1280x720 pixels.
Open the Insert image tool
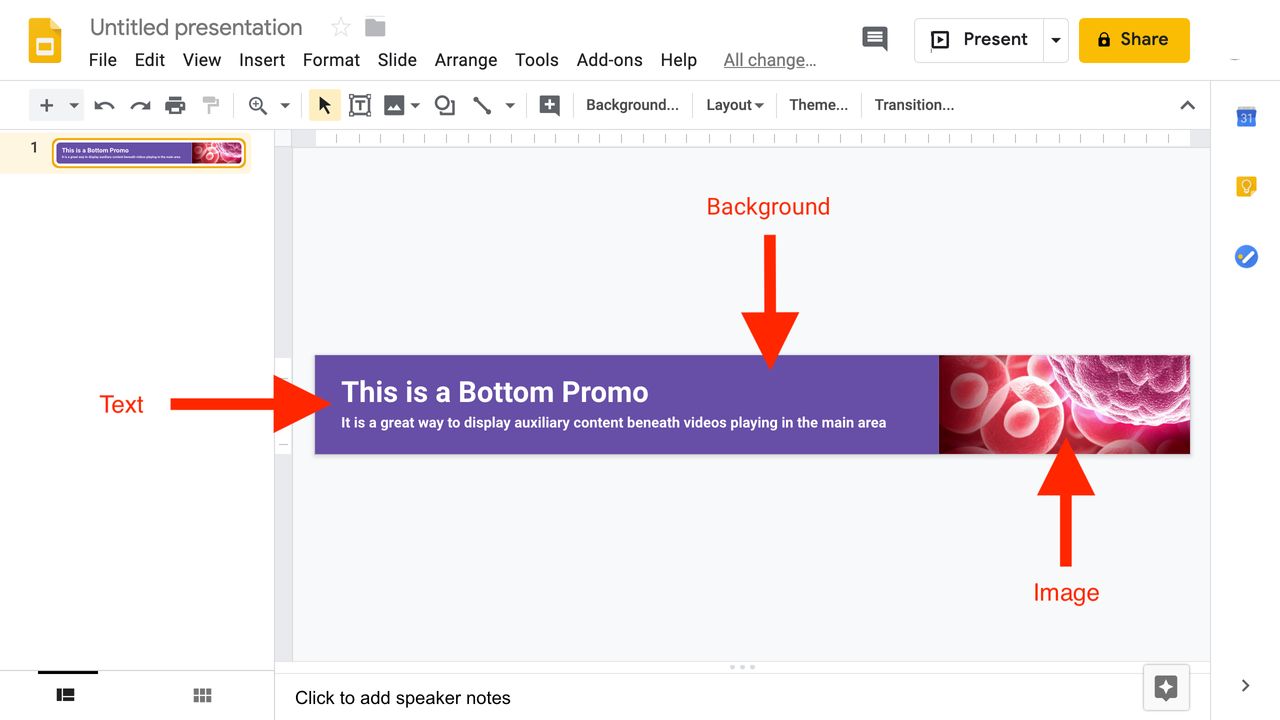395,104
